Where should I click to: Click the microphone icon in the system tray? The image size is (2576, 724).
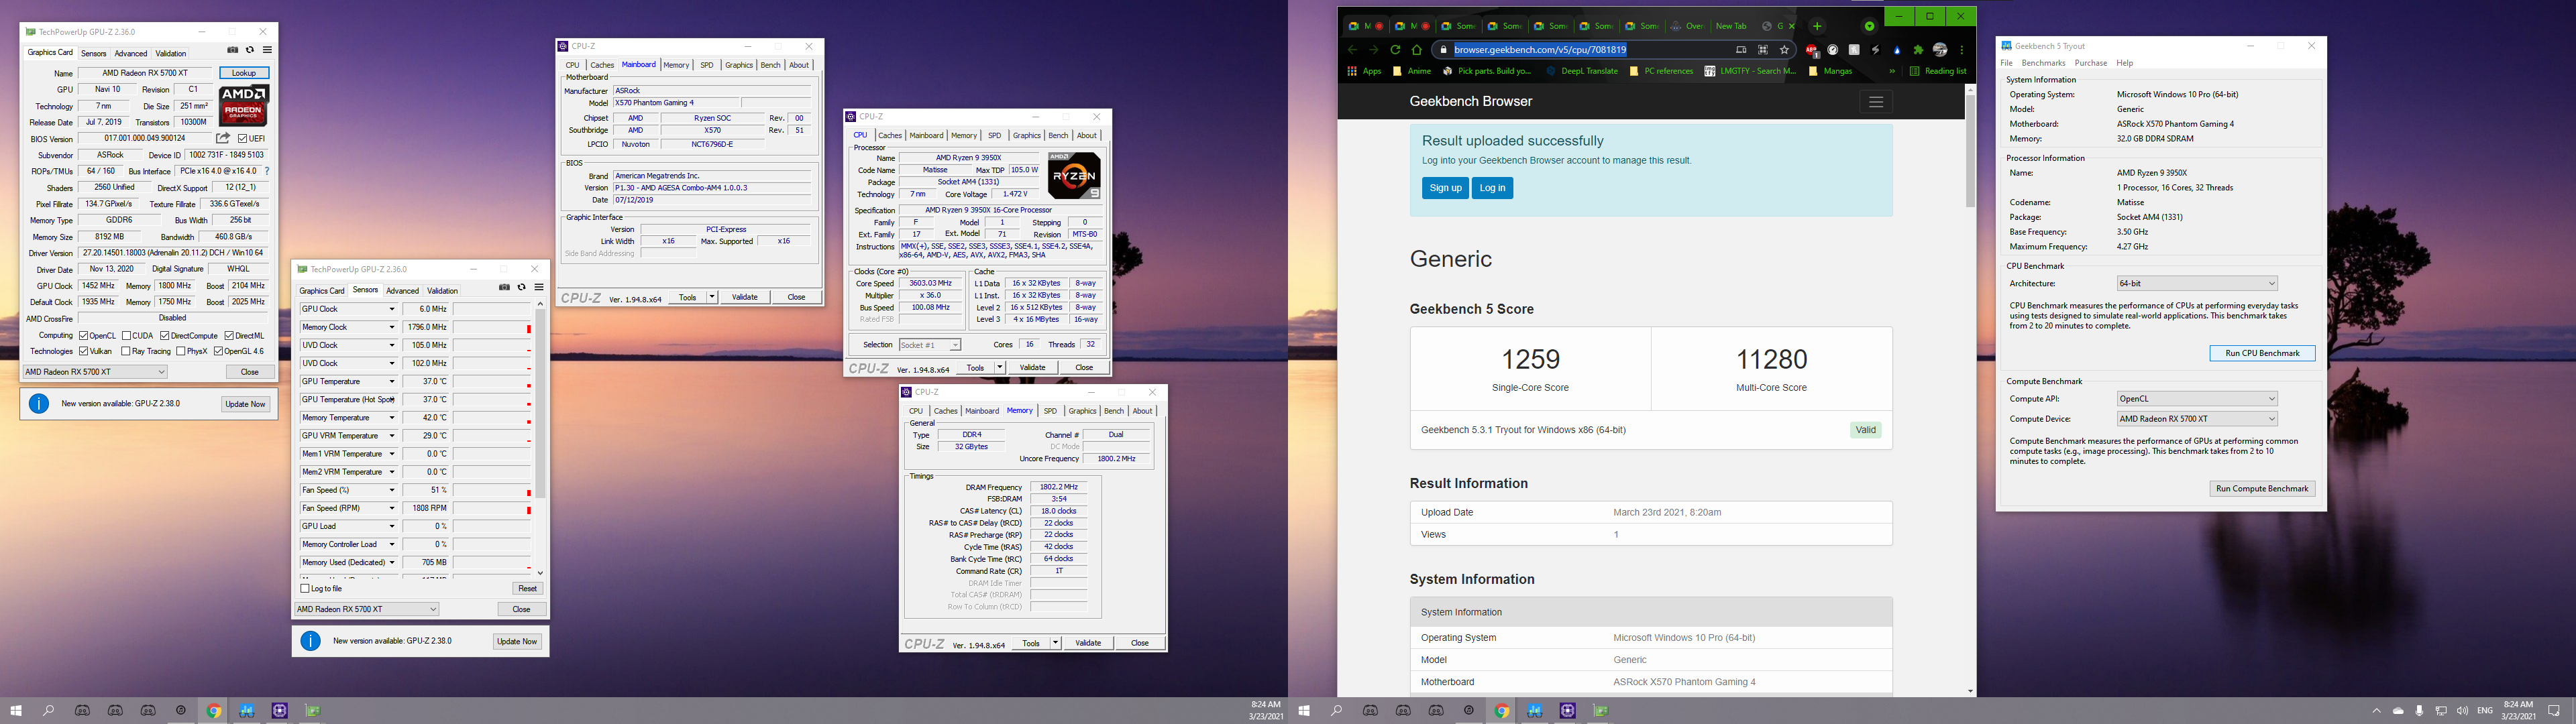click(x=2419, y=711)
